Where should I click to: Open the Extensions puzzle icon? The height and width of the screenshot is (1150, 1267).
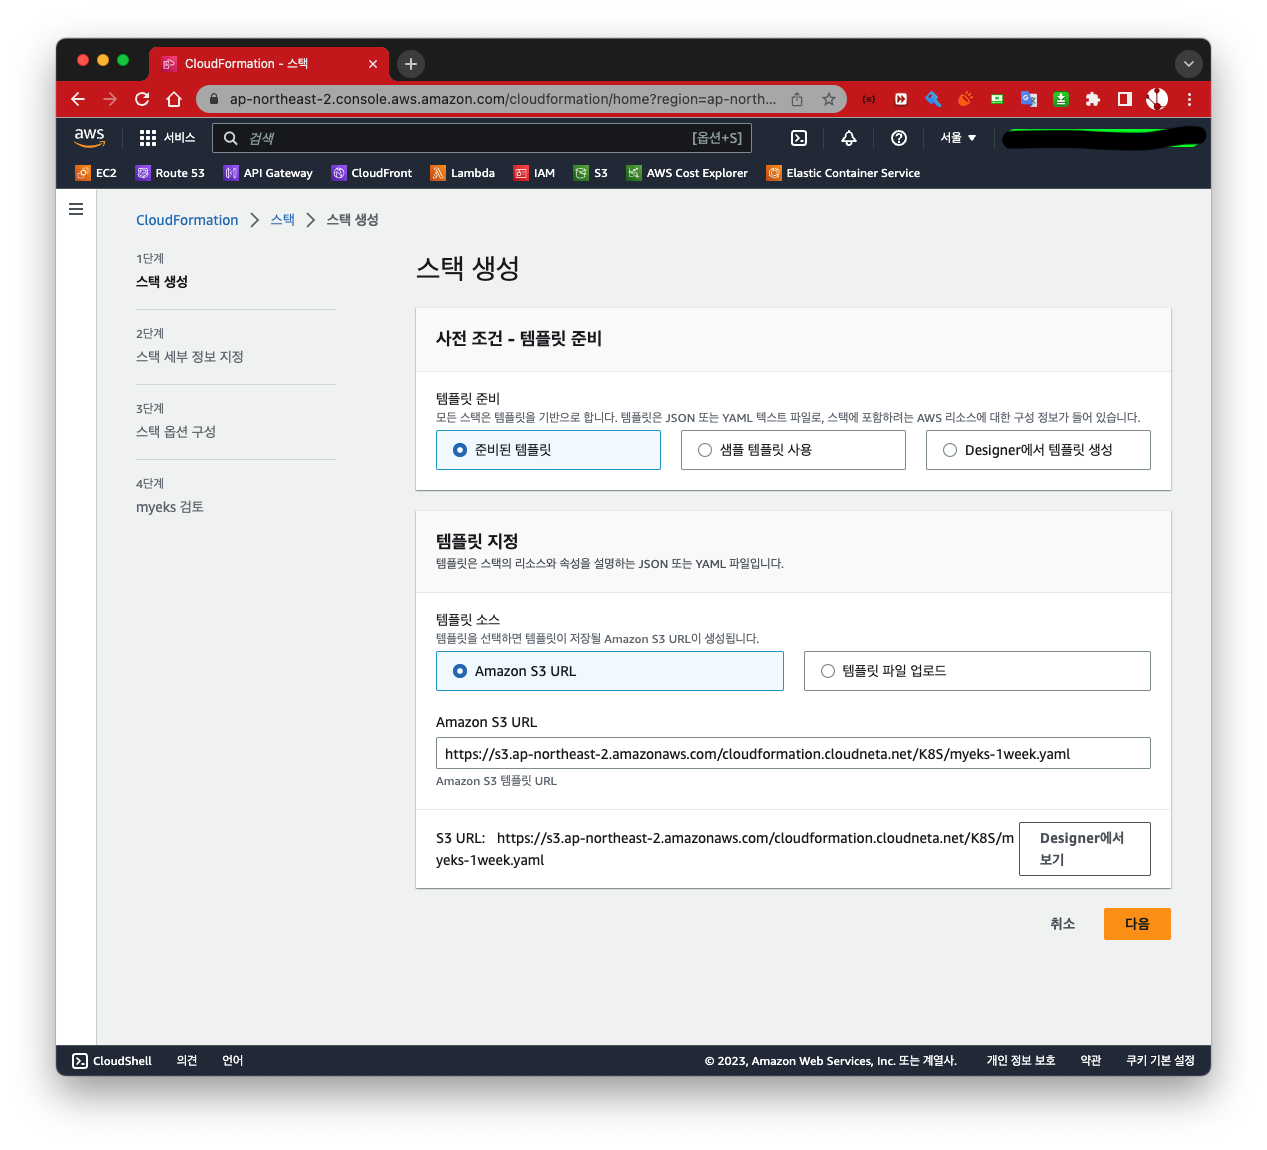pyautogui.click(x=1093, y=99)
